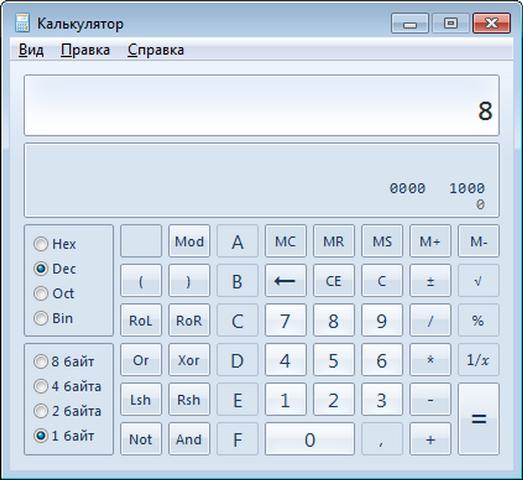Click the RoR rotate right button
Screen dimensions: 523x480
[189, 320]
